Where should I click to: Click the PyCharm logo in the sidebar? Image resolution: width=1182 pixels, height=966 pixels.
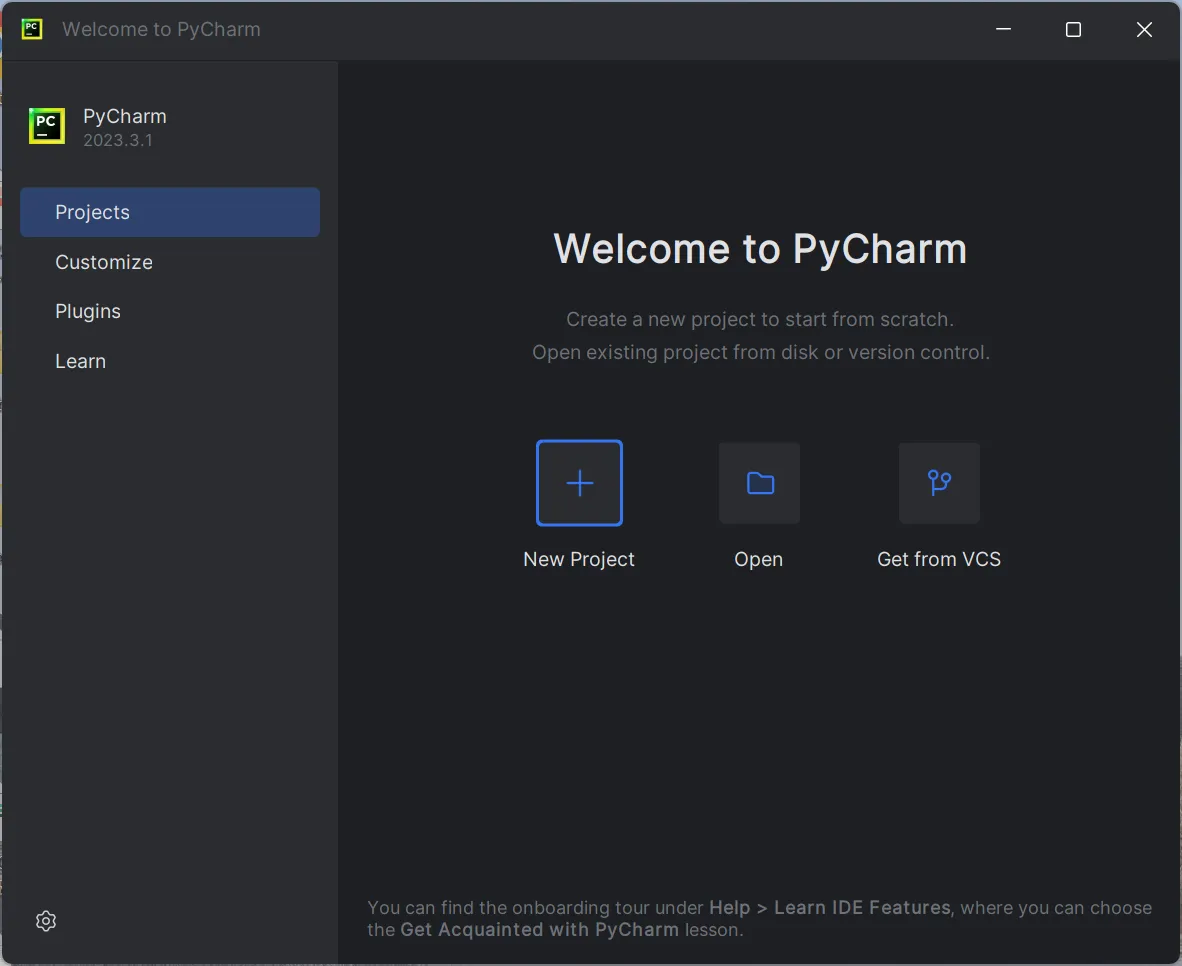tap(47, 126)
